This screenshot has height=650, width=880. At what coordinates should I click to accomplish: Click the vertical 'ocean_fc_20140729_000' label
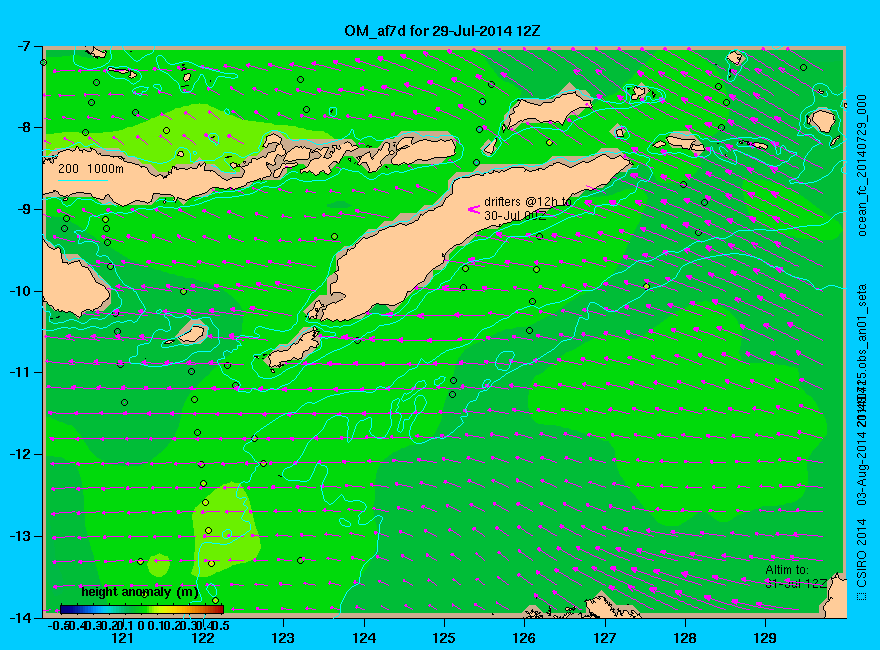pos(861,166)
